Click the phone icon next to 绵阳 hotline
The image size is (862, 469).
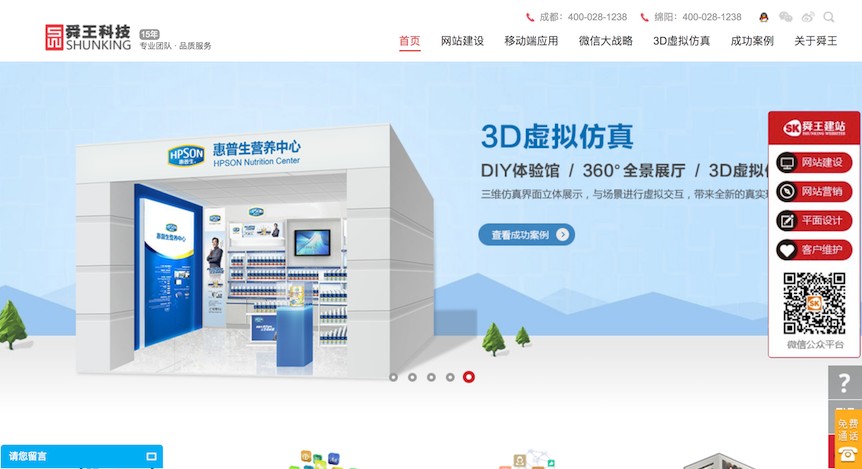(644, 18)
